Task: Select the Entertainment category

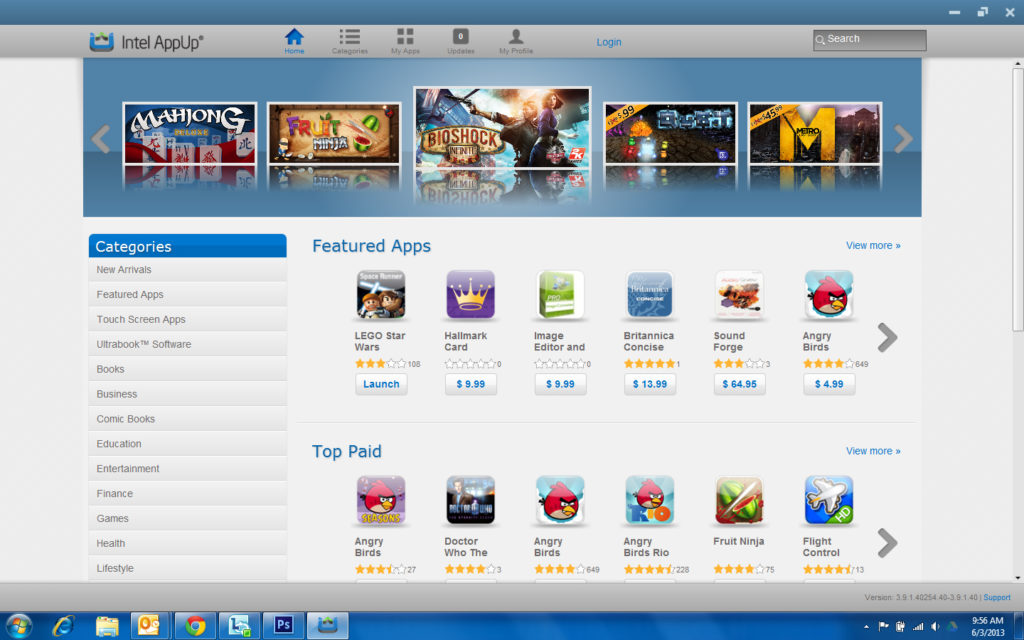Action: (187, 468)
